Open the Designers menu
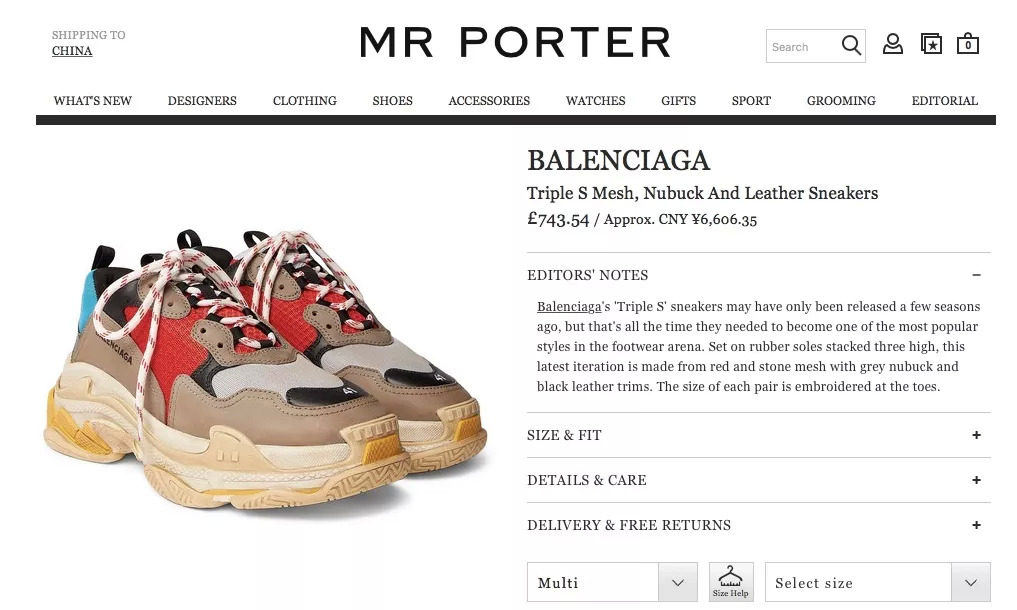The image size is (1017, 610). 202,101
